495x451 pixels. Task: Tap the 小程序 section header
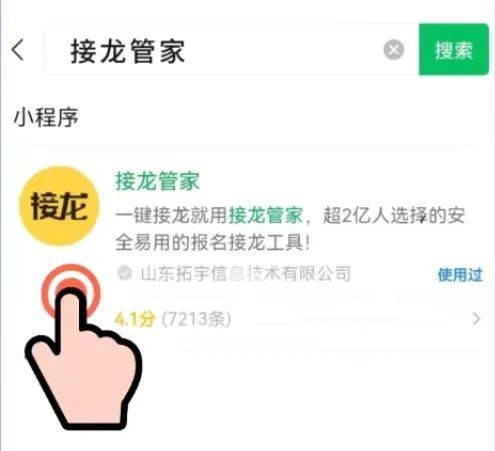46,118
